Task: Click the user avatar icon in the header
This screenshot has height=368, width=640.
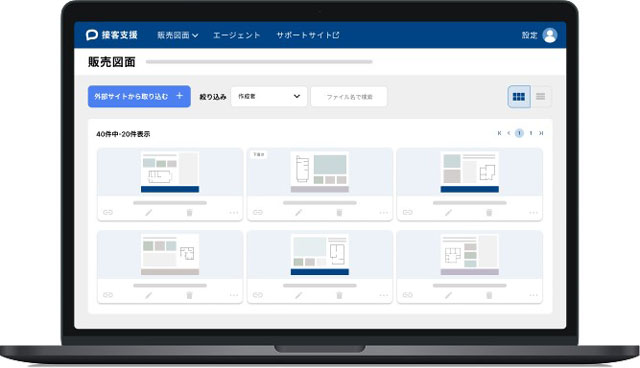Action: (x=550, y=35)
